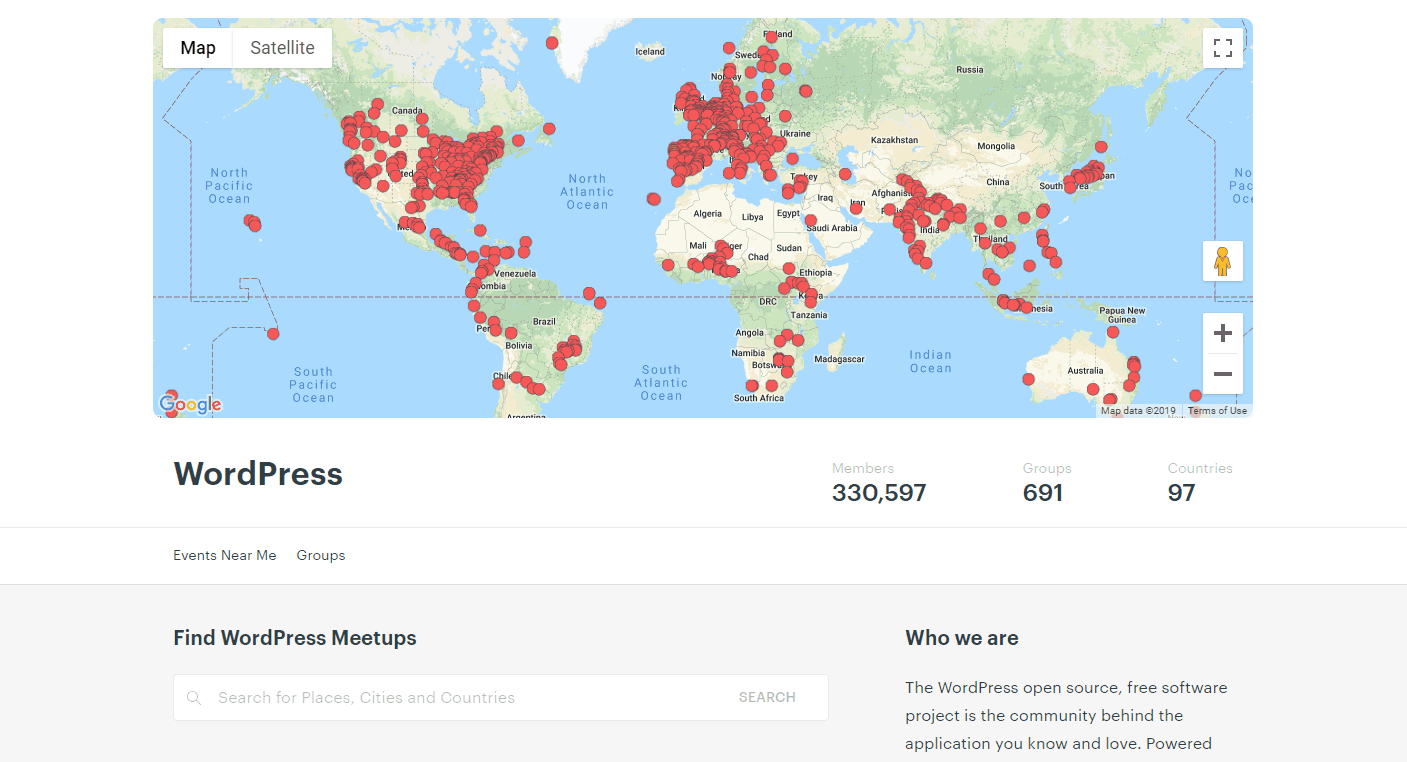This screenshot has height=762, width=1407.
Task: Click the North Atlantic Ocean map label
Action: pos(587,192)
